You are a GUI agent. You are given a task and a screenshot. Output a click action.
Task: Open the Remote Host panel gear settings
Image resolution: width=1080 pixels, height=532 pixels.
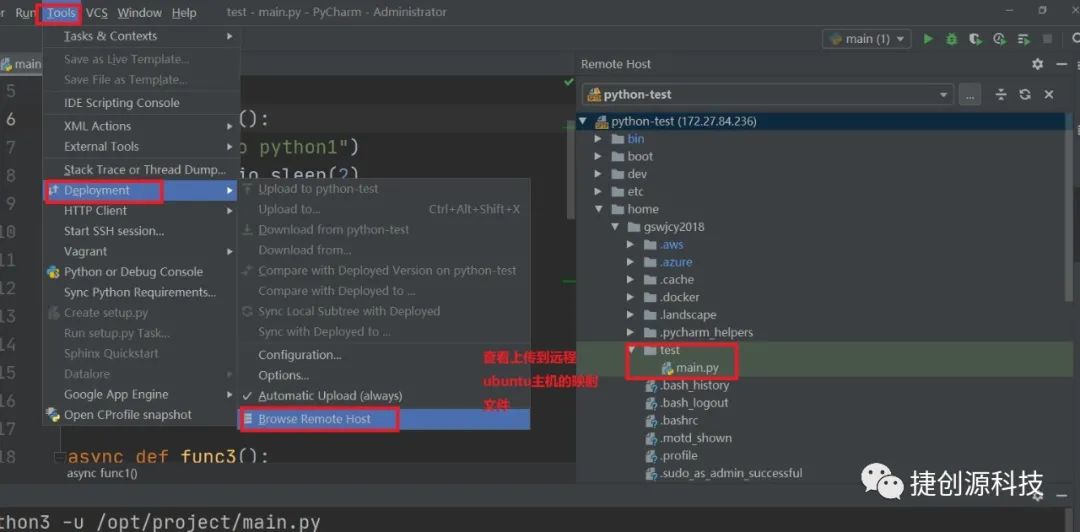(x=1037, y=64)
